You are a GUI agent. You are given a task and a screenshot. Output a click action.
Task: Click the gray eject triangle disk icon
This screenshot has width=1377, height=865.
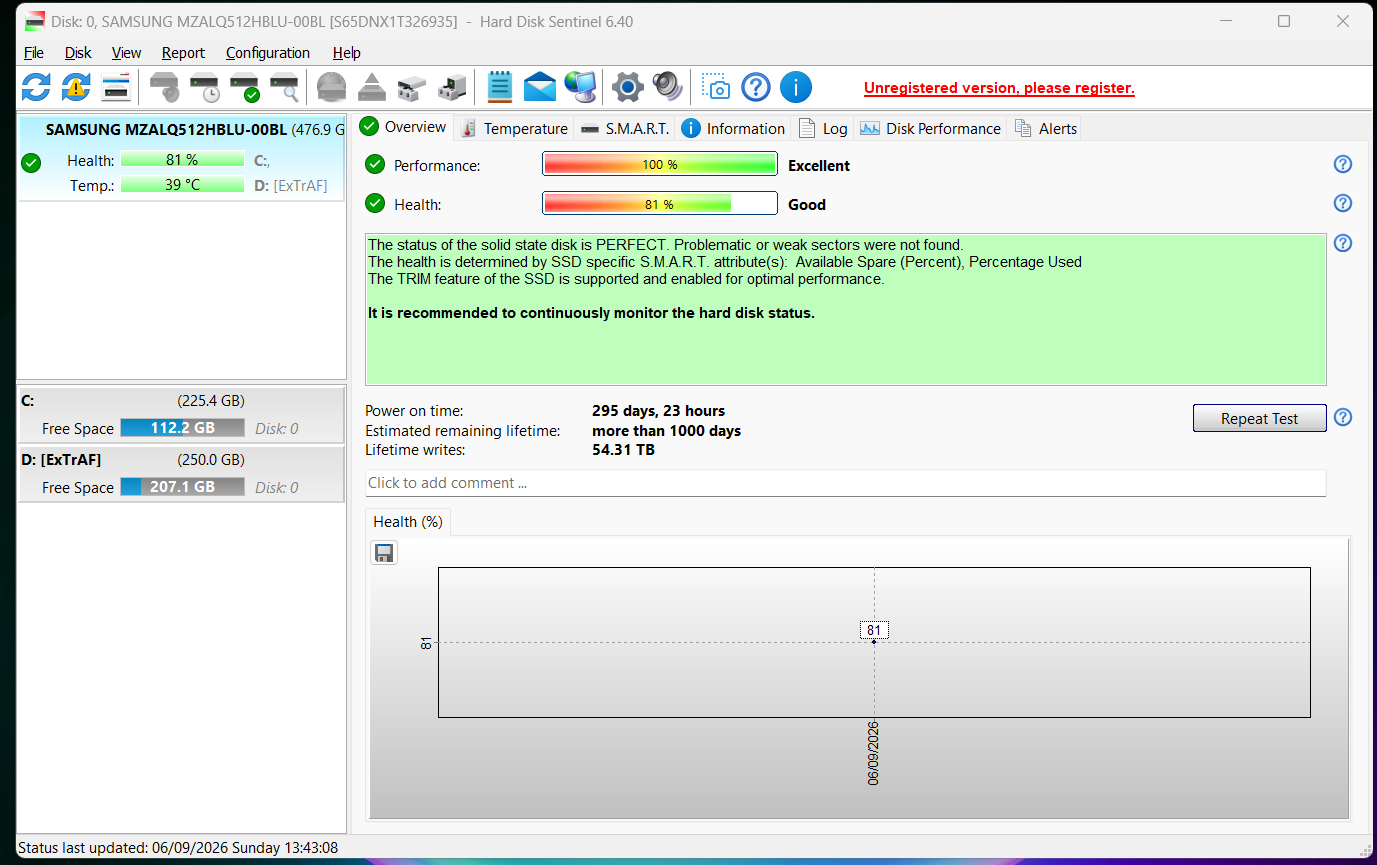click(371, 88)
